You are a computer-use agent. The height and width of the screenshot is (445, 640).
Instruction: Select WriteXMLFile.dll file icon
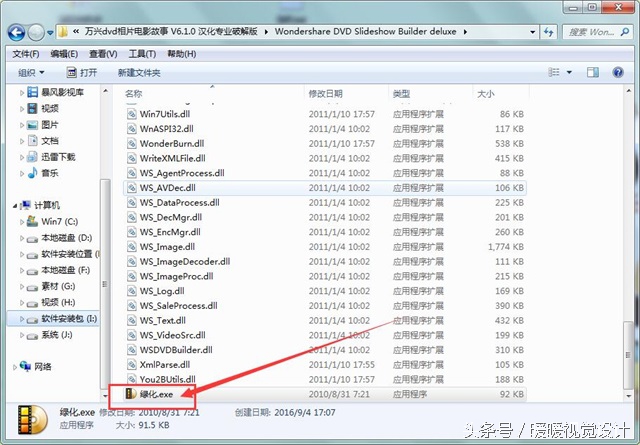click(131, 158)
